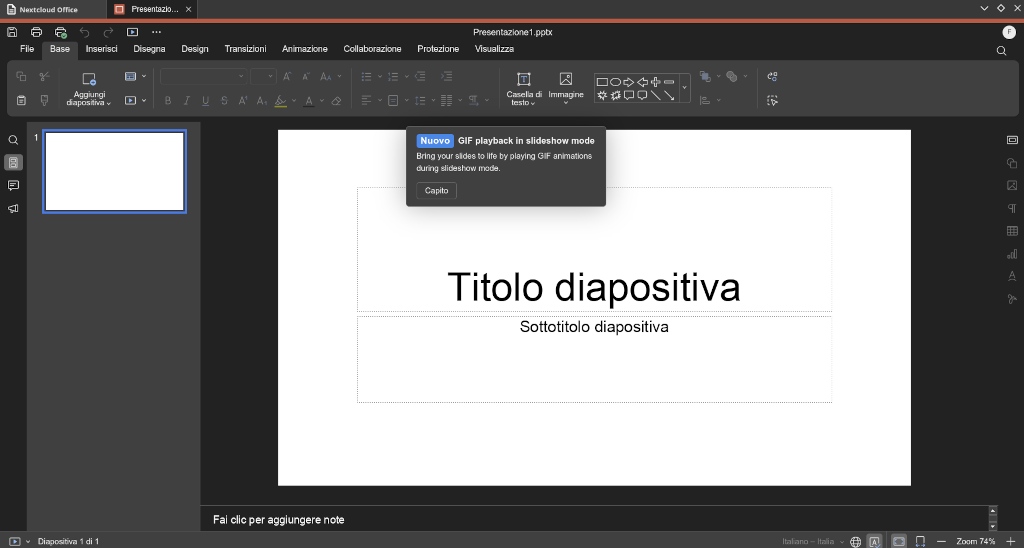Click the Select all icon
Viewport: 1024px width, 548px height.
tap(773, 101)
